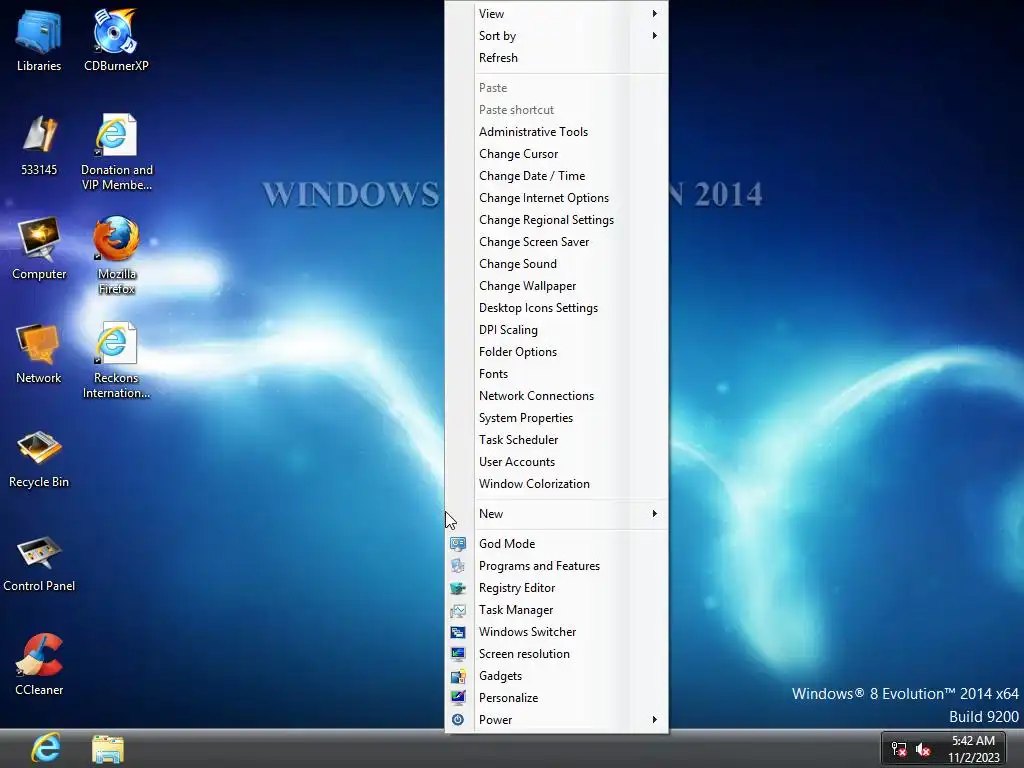This screenshot has width=1024, height=768.
Task: Choose Change Regional Settings entry
Action: tap(556, 220)
